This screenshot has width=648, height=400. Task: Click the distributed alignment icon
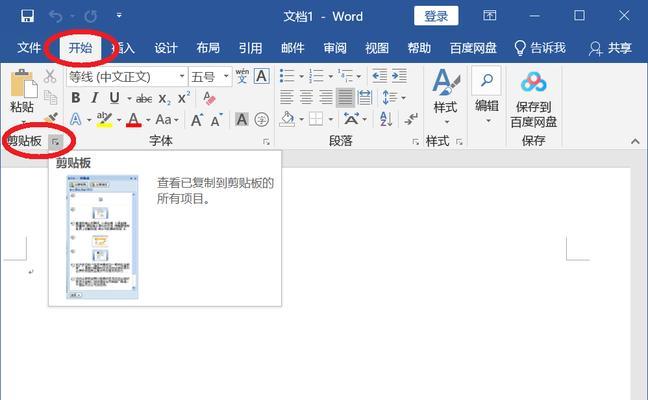(x=364, y=98)
